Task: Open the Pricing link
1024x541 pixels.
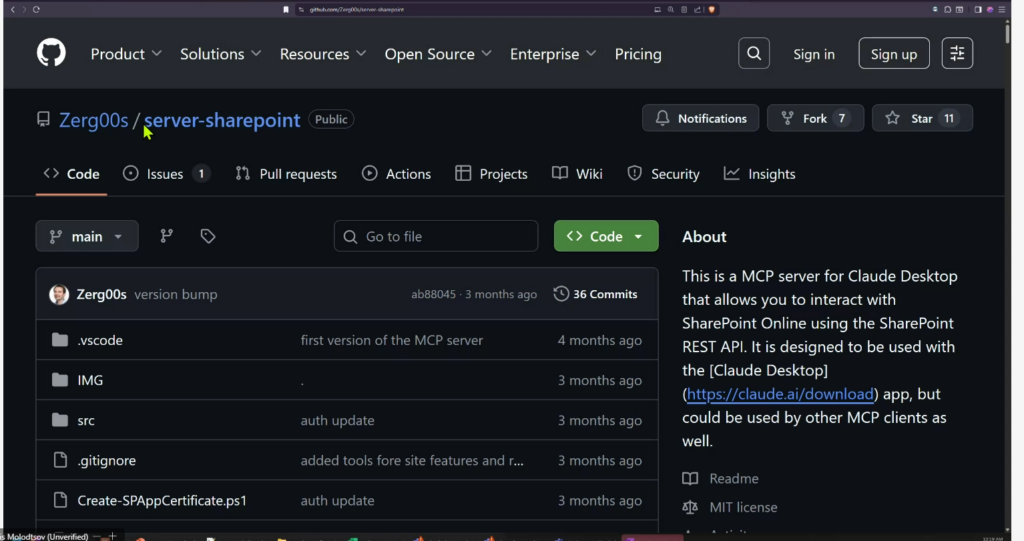Action: 638,54
